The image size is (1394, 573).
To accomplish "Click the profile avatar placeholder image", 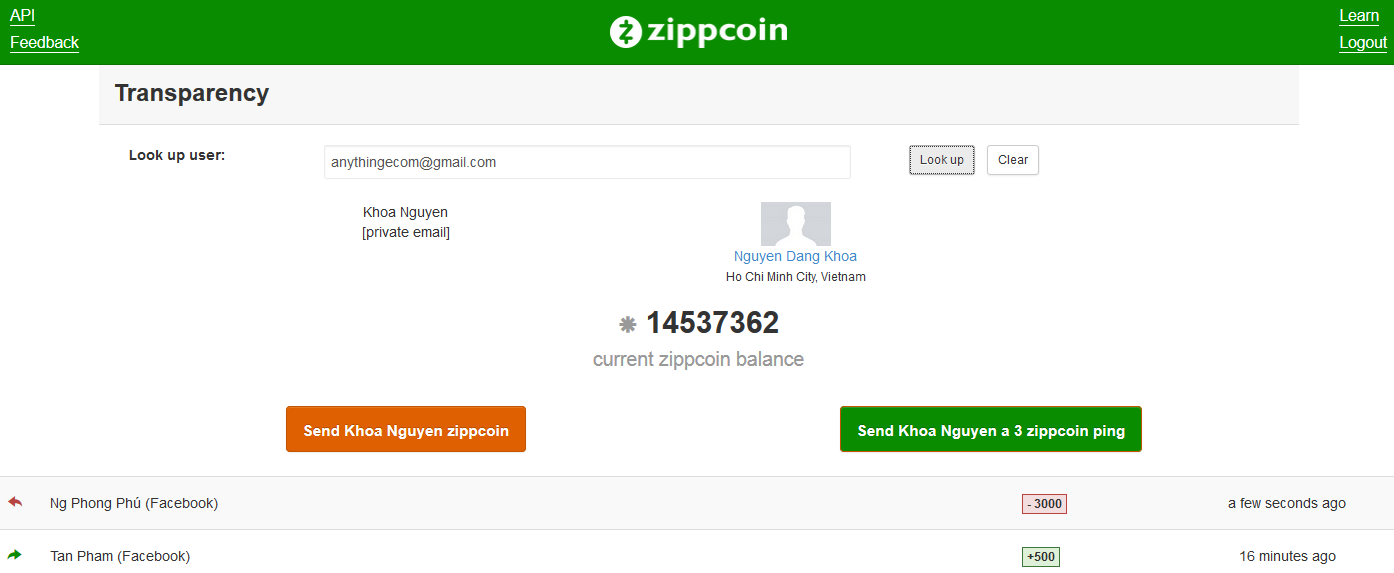I will click(x=795, y=224).
